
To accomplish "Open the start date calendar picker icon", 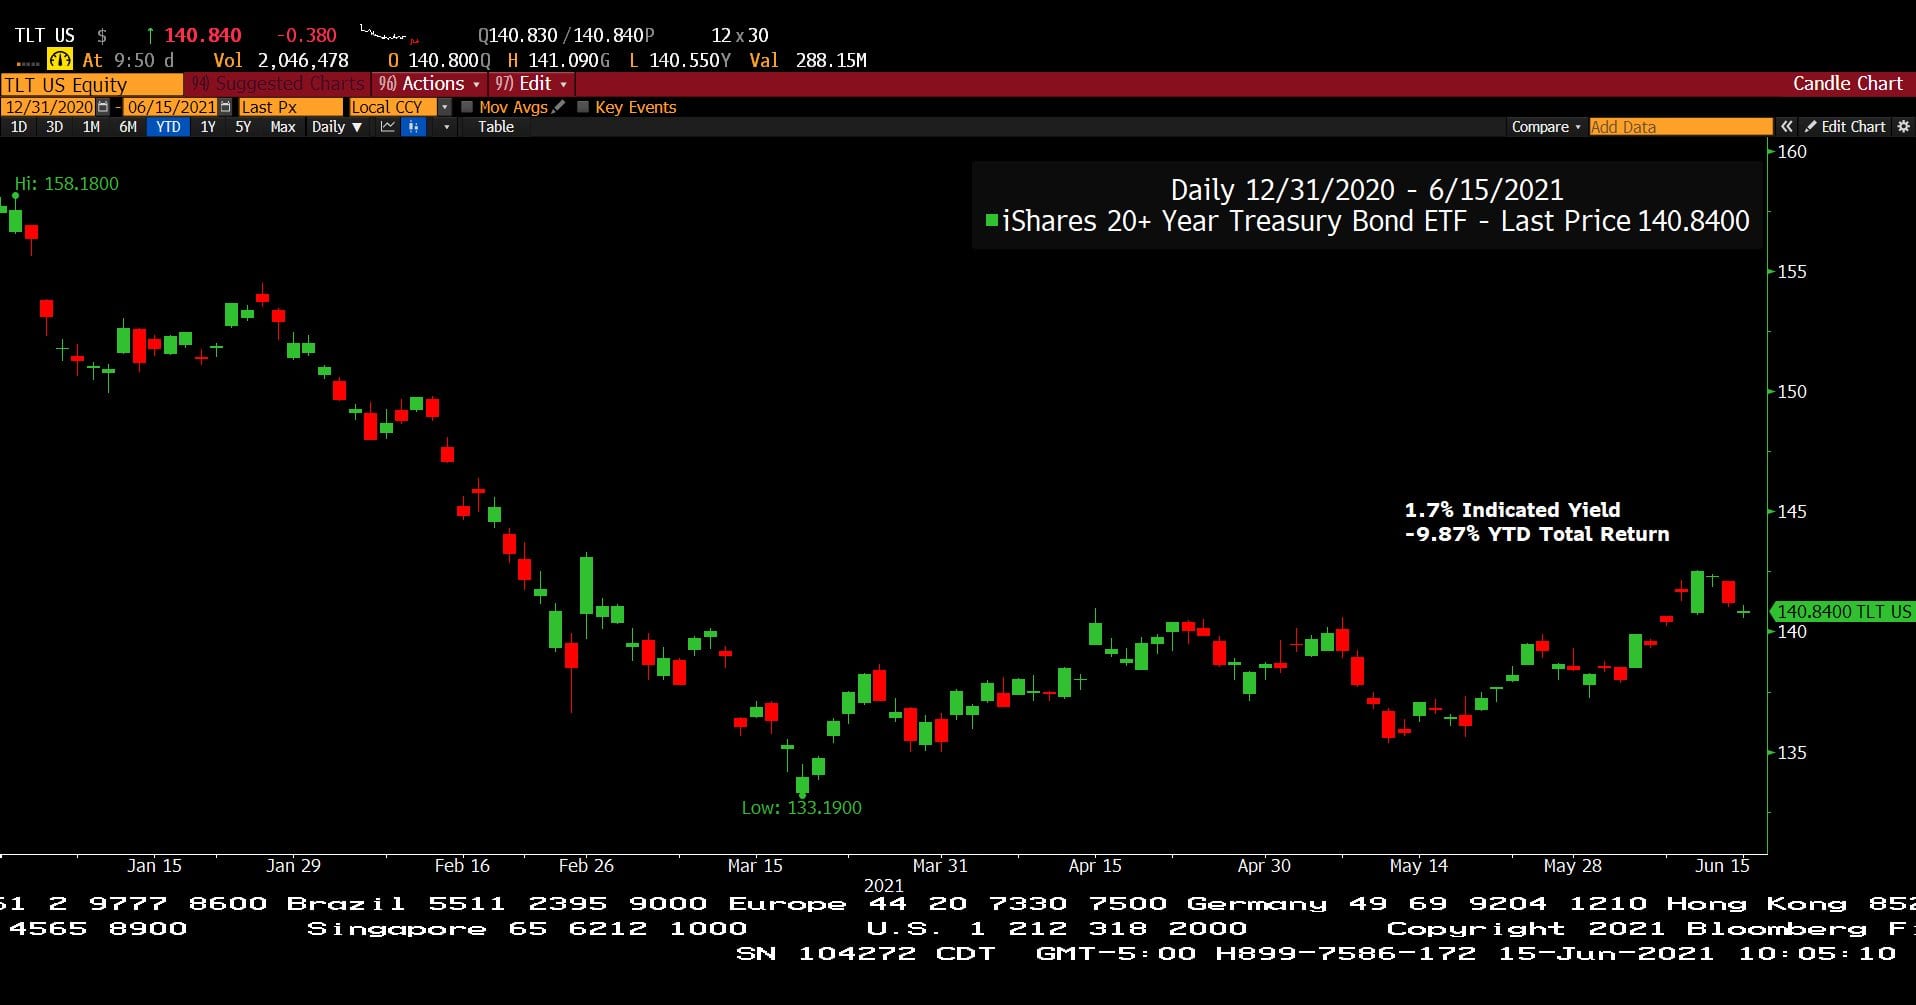I will pyautogui.click(x=103, y=107).
